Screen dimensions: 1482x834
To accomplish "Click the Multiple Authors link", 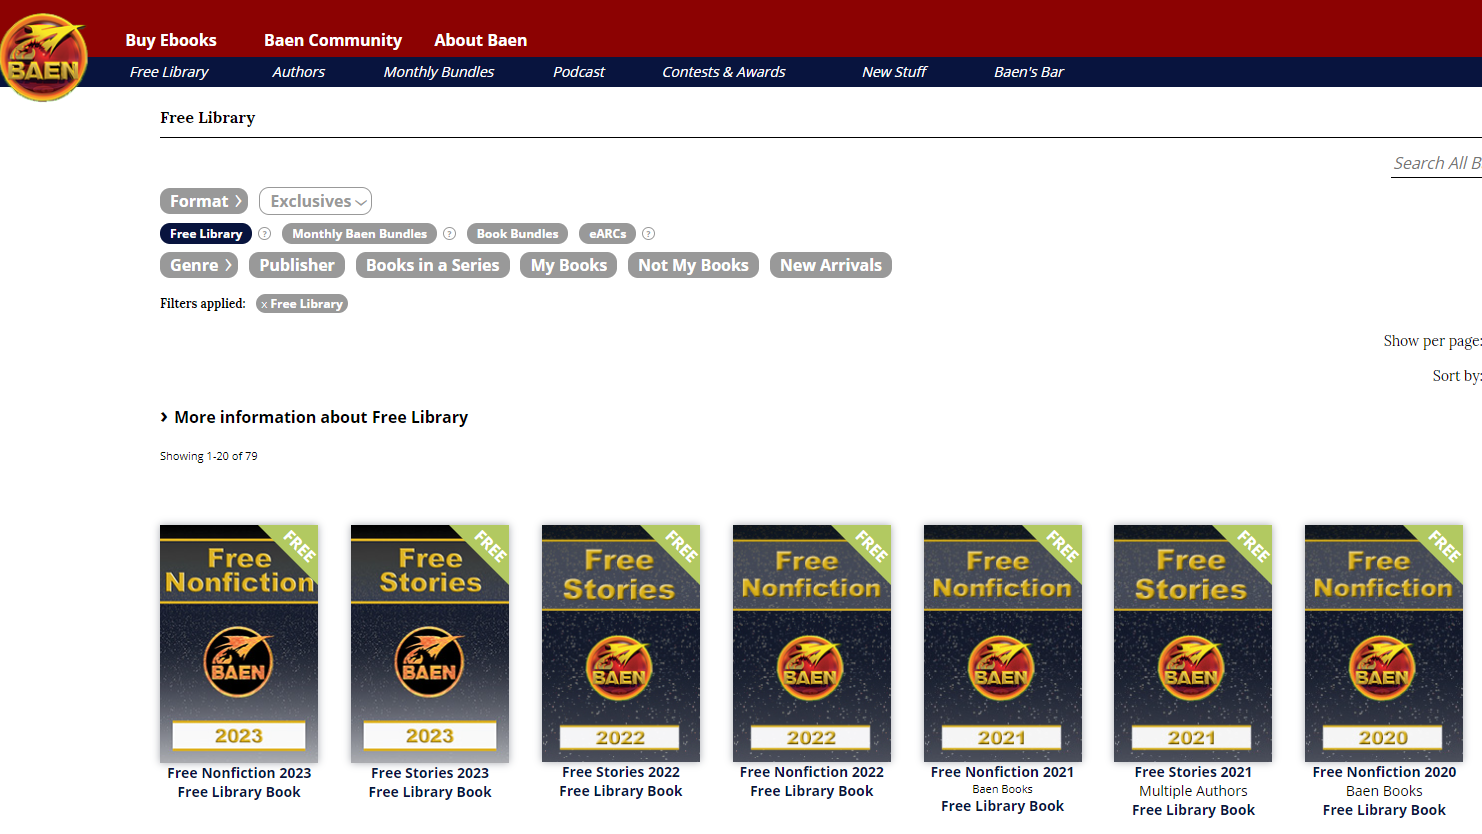I will [x=1193, y=791].
